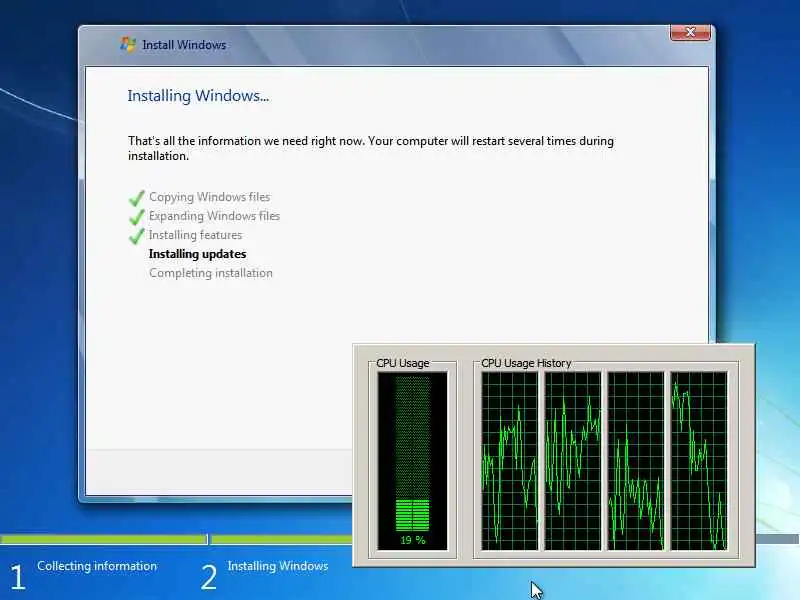The image size is (800, 600).
Task: Click the second CPU usage history graph
Action: 572,461
